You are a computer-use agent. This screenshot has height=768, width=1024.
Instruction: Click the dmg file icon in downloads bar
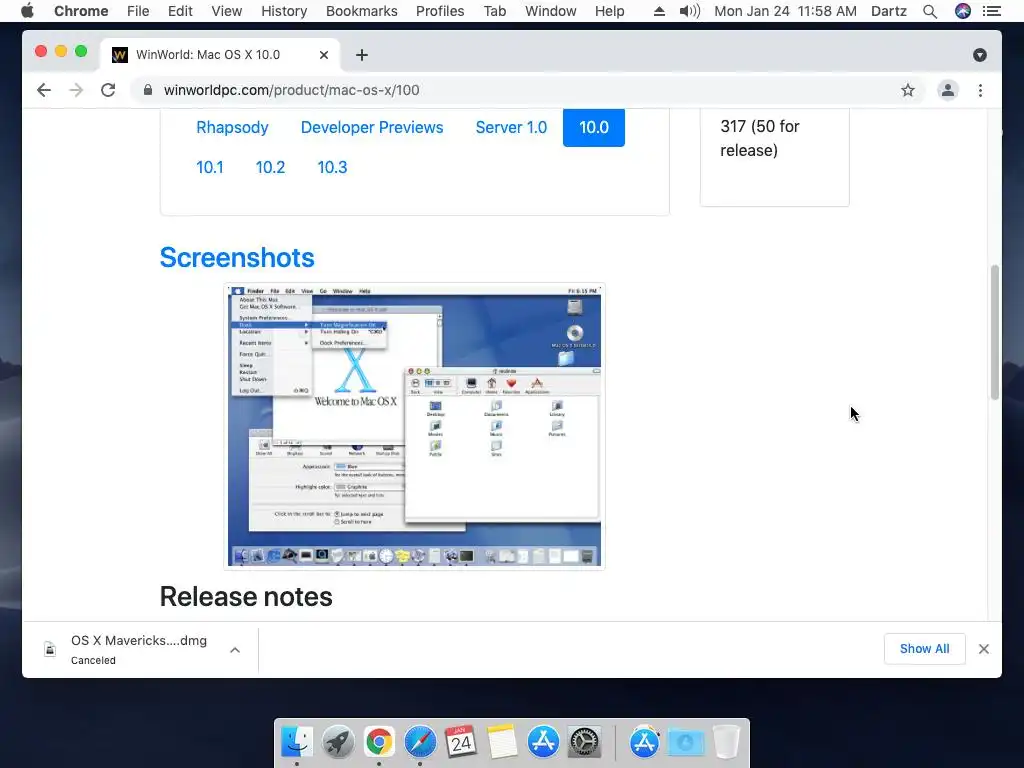click(50, 649)
